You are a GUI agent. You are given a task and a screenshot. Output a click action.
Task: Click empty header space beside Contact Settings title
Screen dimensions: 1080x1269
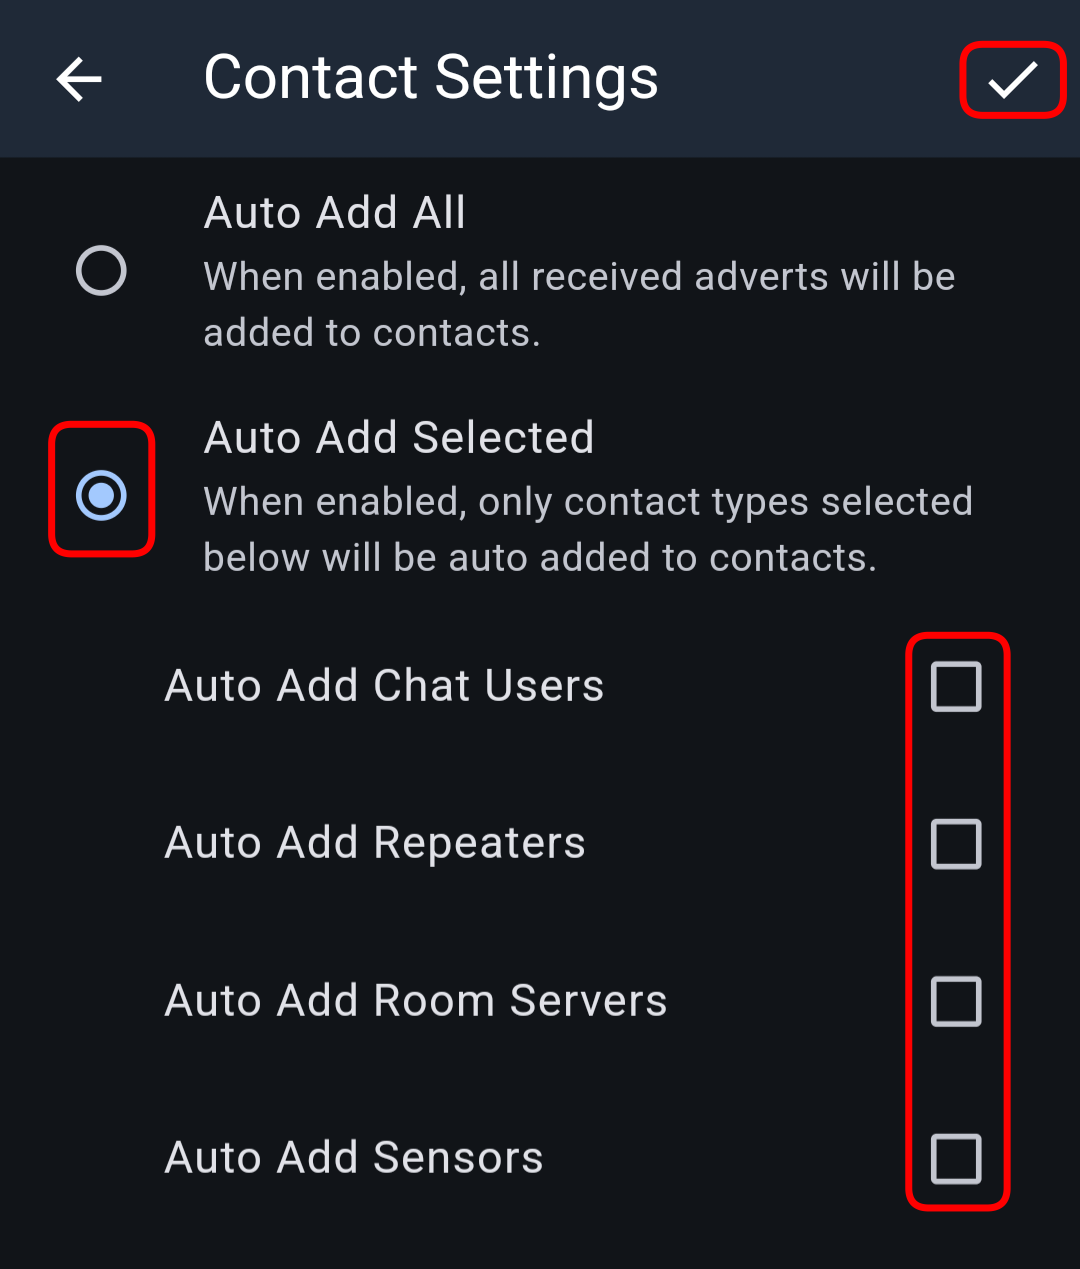pos(810,79)
